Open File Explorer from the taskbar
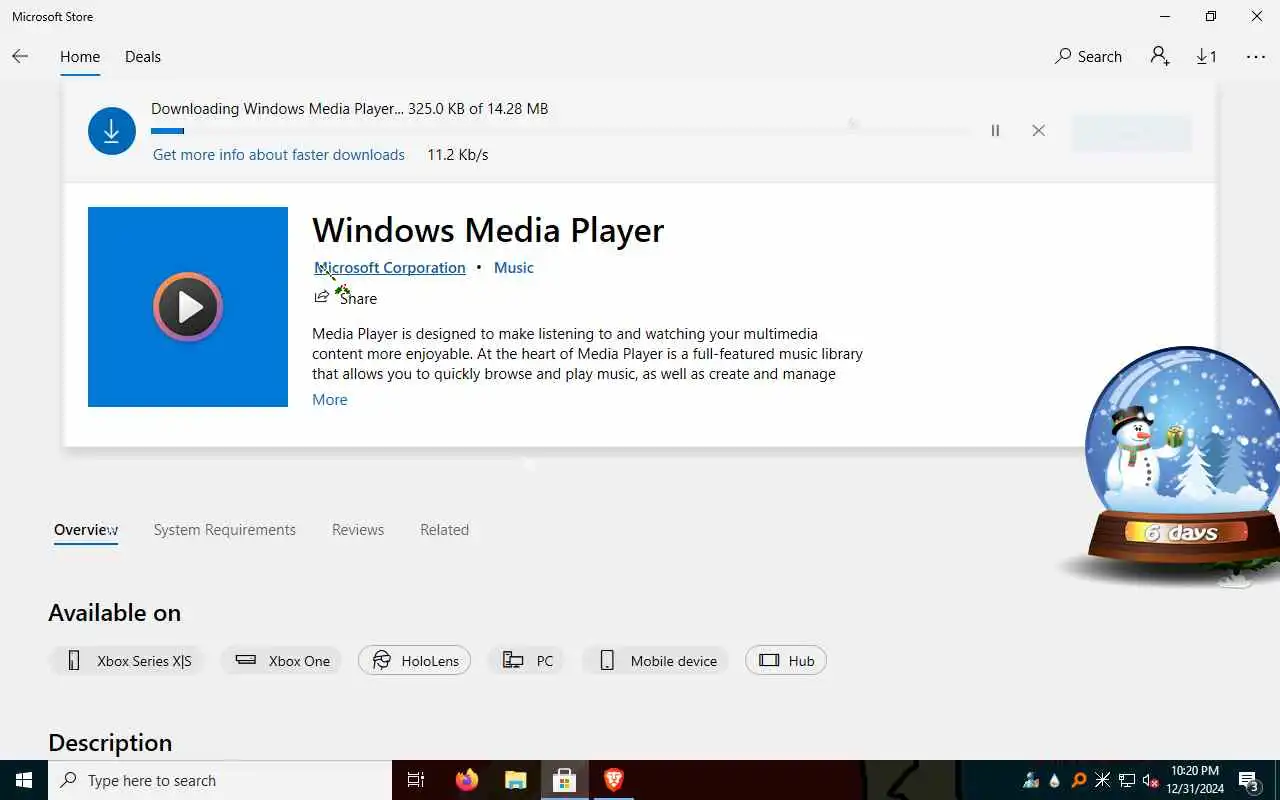Viewport: 1280px width, 800px height. point(515,780)
